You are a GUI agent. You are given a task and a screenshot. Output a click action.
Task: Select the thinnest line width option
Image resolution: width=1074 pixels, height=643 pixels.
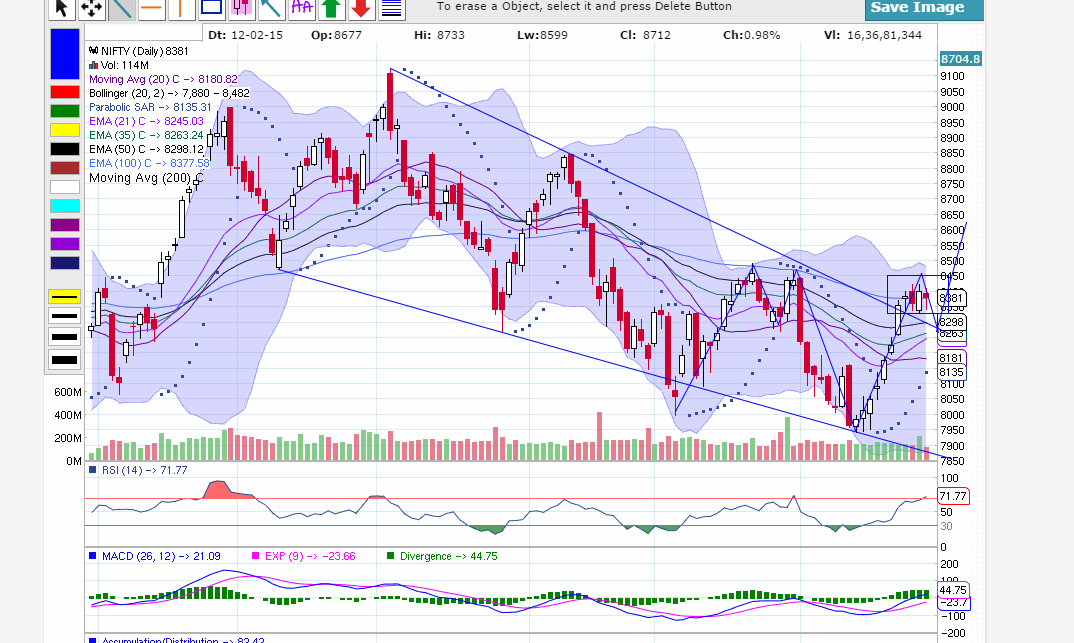(x=64, y=297)
